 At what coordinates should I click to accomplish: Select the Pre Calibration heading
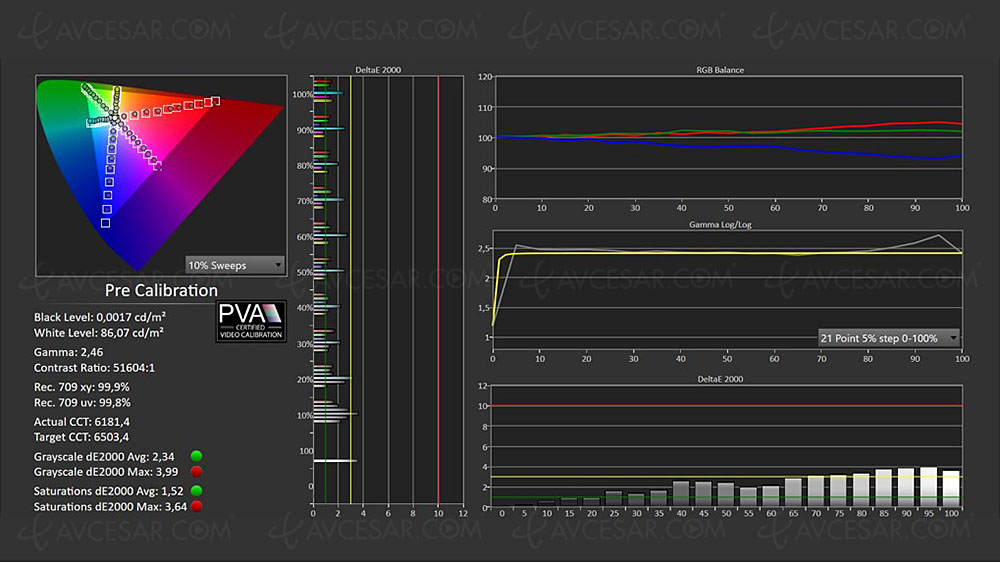[161, 291]
